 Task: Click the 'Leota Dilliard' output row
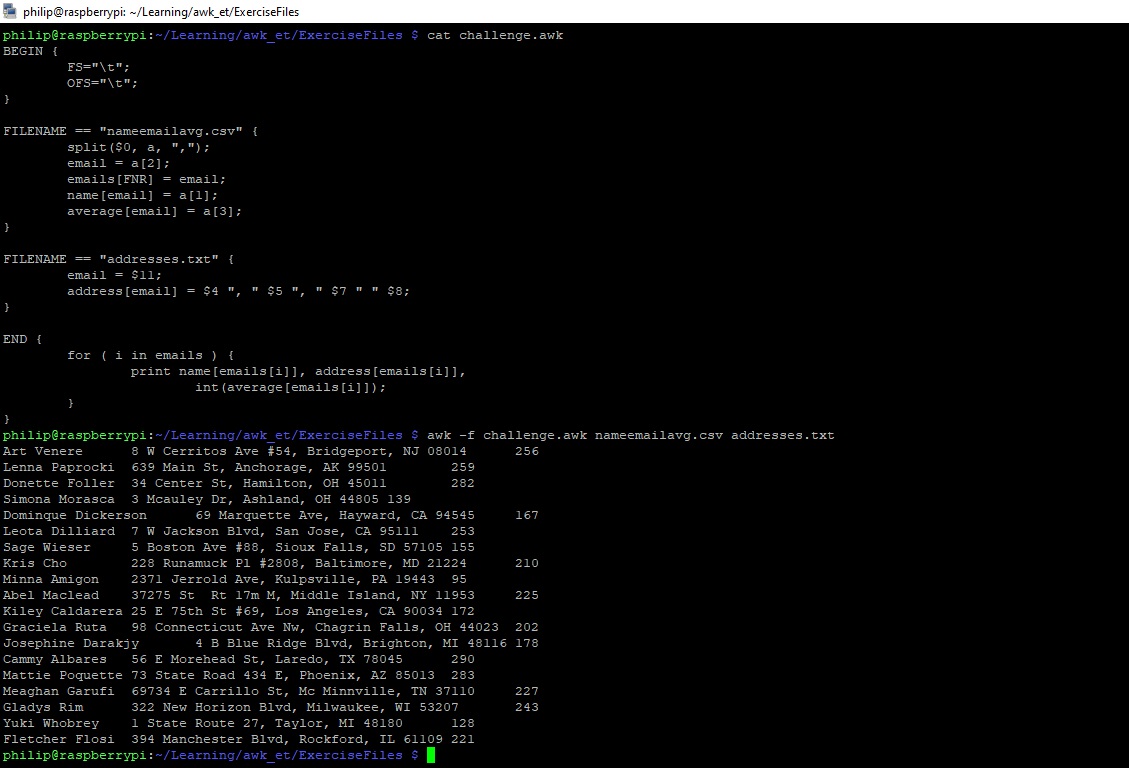pos(238,531)
